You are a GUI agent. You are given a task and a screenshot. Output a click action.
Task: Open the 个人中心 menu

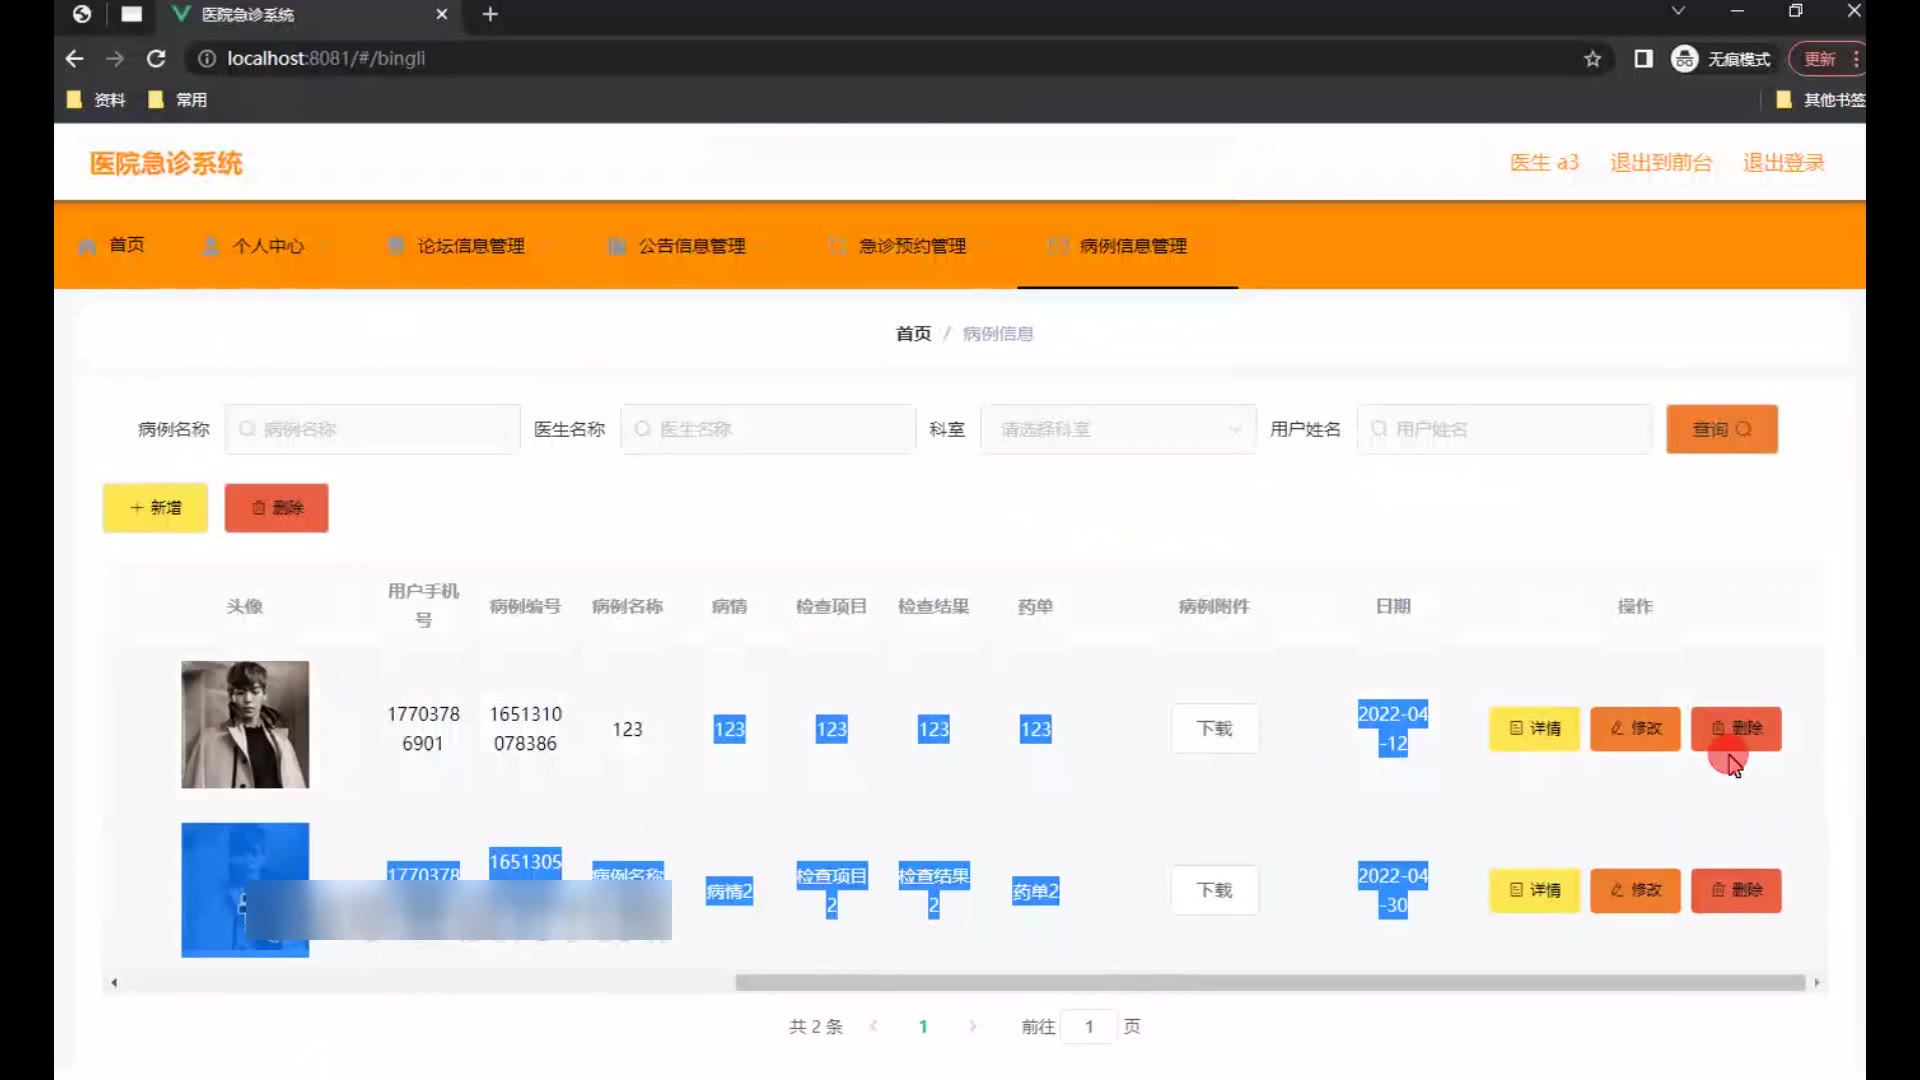pyautogui.click(x=267, y=246)
